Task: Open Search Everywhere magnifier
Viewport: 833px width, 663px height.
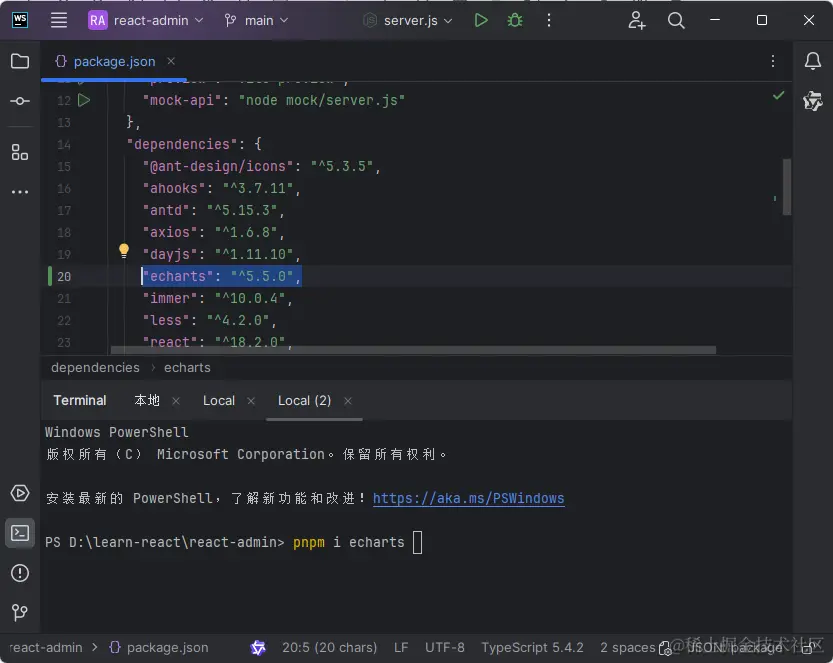Action: pyautogui.click(x=676, y=20)
